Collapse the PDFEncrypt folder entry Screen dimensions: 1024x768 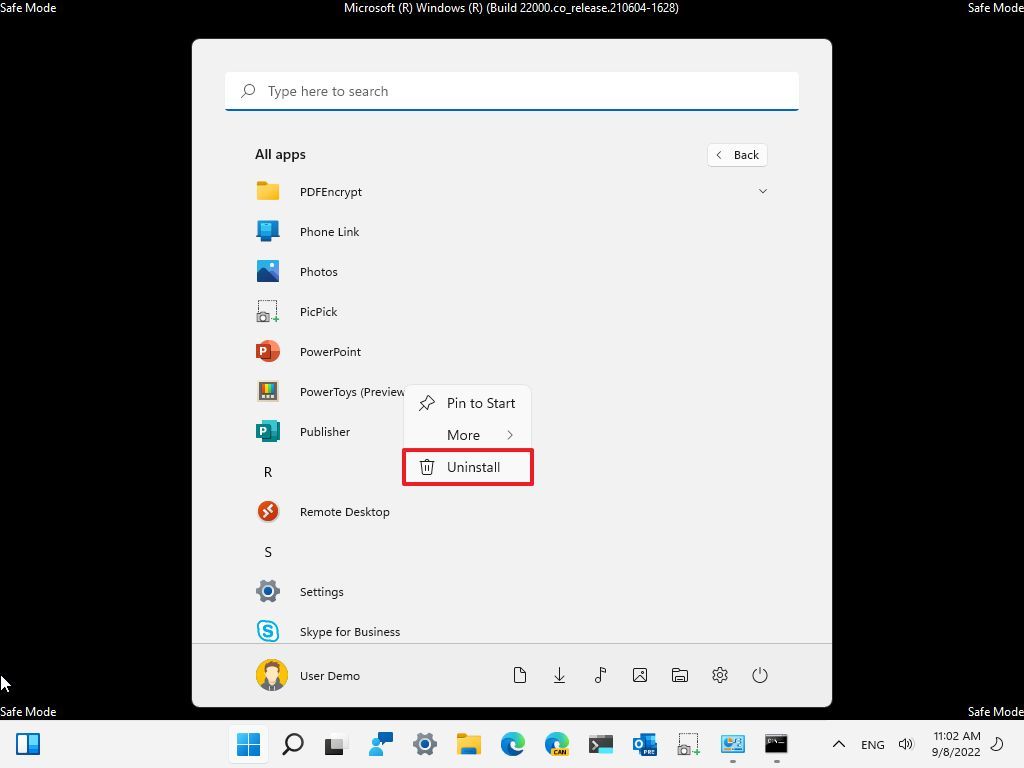coord(763,190)
